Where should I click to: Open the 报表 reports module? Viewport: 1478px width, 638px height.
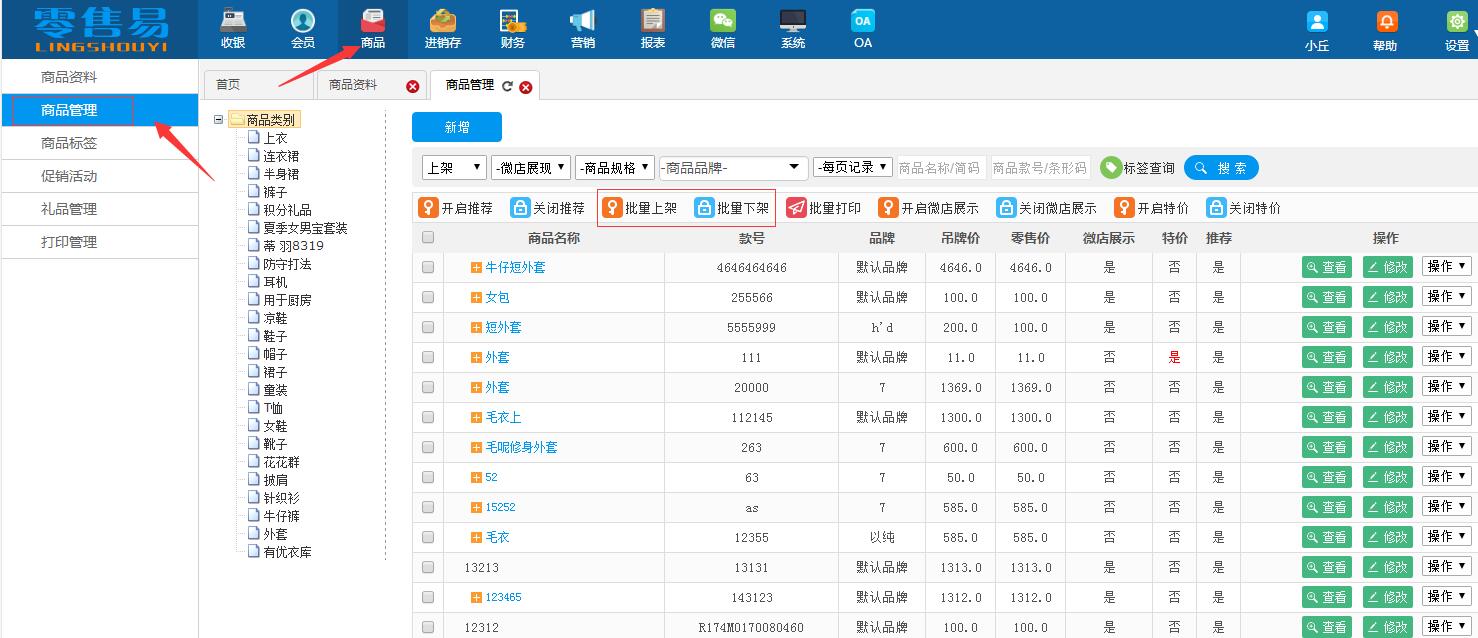(x=652, y=28)
